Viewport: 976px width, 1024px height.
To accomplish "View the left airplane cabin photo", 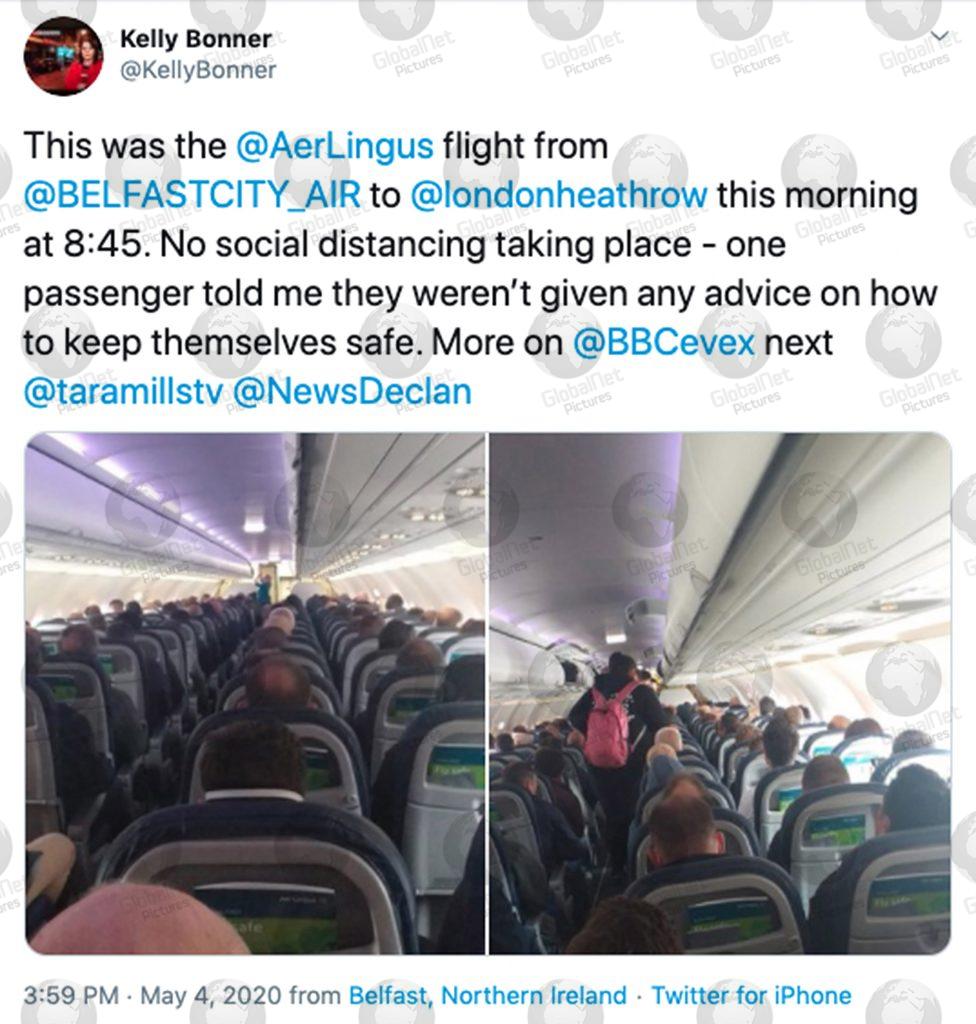I will coord(255,693).
